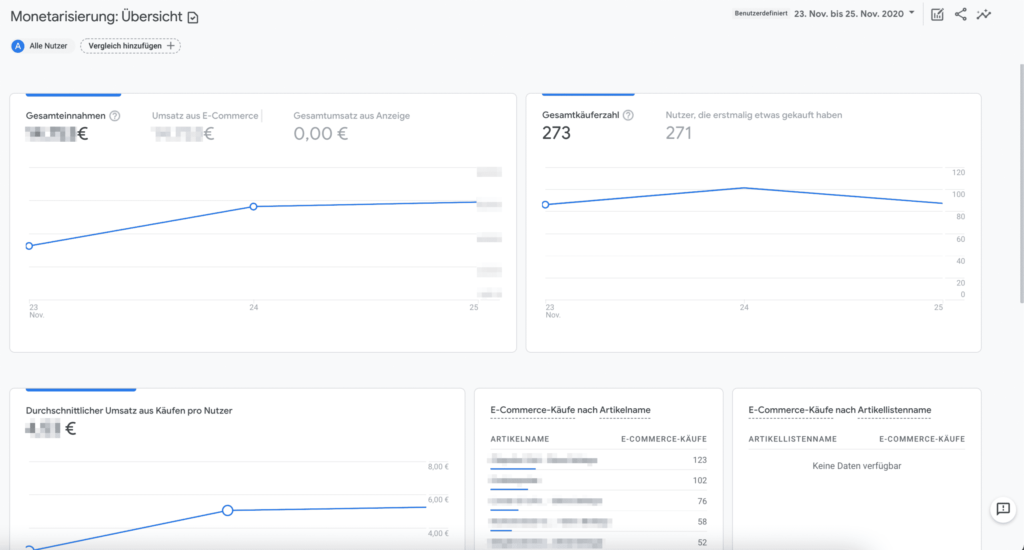The image size is (1024, 550).
Task: Select 'Gesamtumsatz aus Anzeige' metric tab
Action: click(x=351, y=116)
